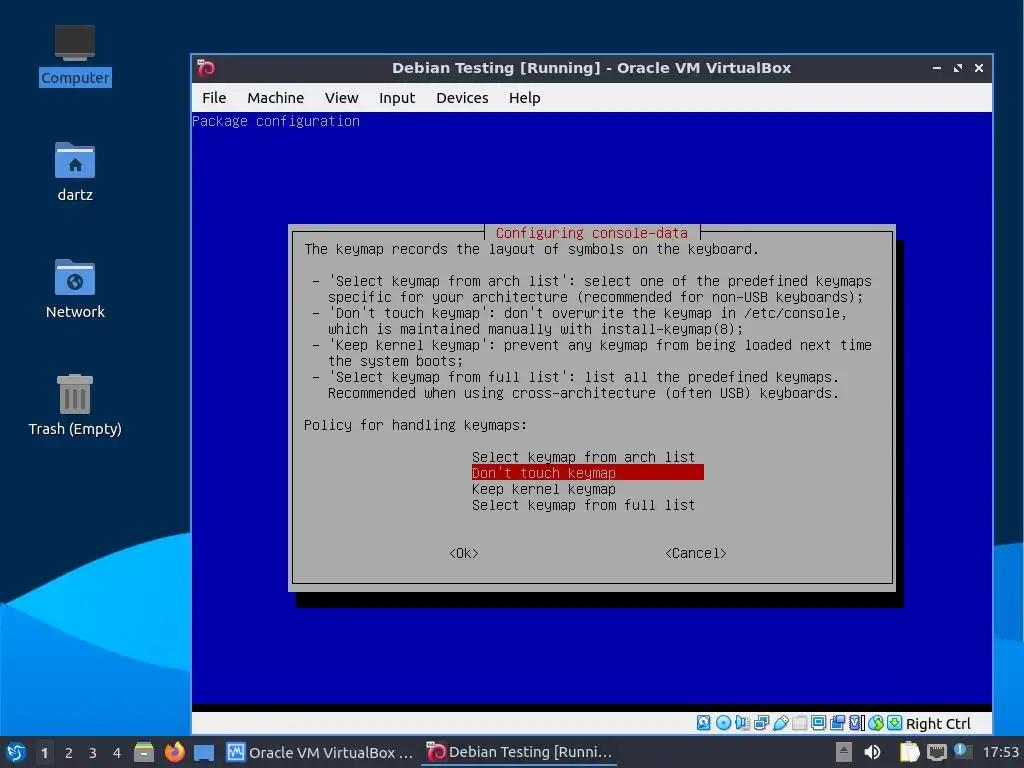Image resolution: width=1024 pixels, height=768 pixels.
Task: Click the optical disc status icon
Action: (x=723, y=723)
